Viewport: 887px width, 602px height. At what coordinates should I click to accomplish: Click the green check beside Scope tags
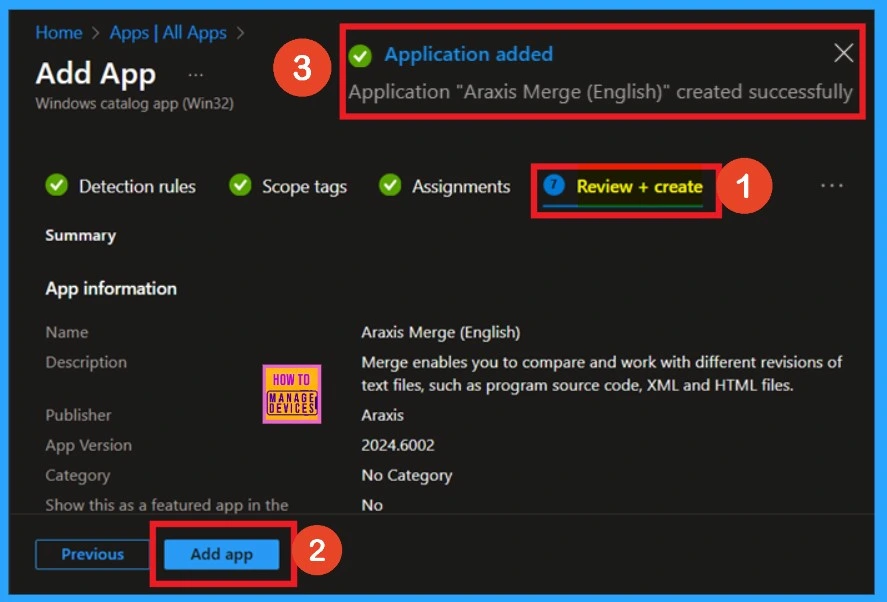pos(240,185)
